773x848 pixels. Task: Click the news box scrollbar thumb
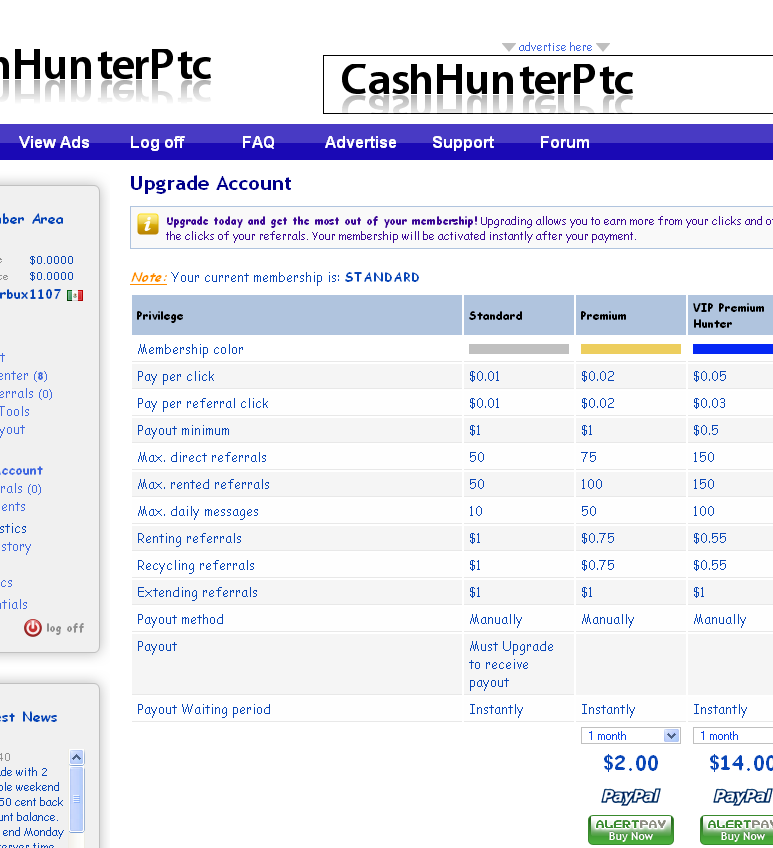[77, 799]
